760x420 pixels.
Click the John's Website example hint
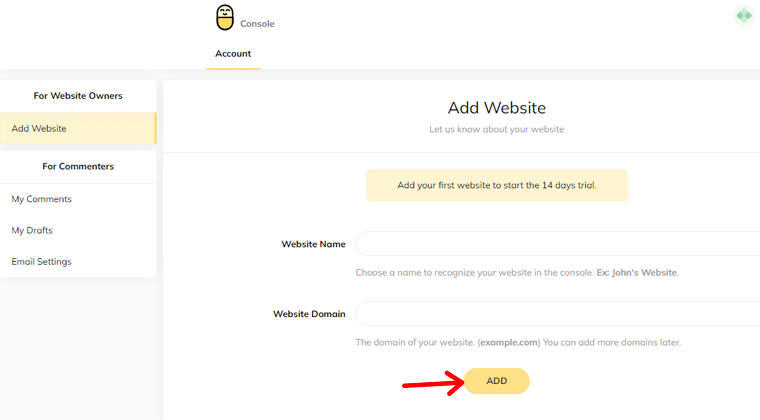click(637, 273)
